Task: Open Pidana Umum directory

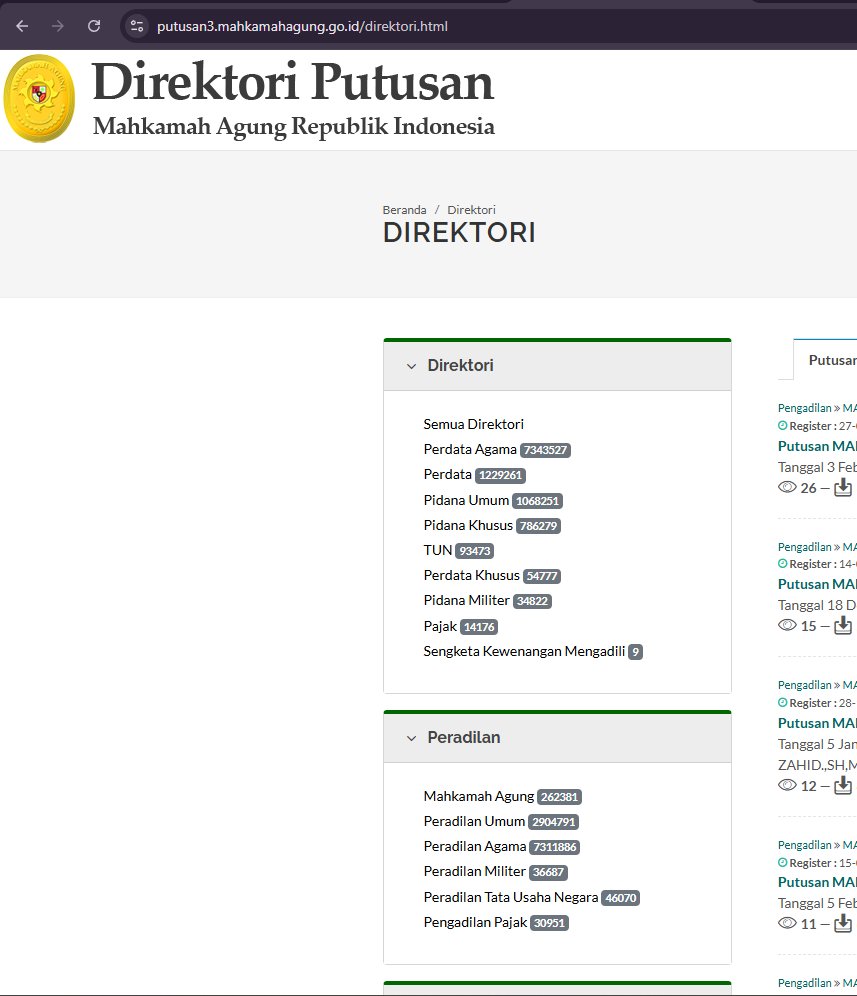Action: (x=466, y=500)
